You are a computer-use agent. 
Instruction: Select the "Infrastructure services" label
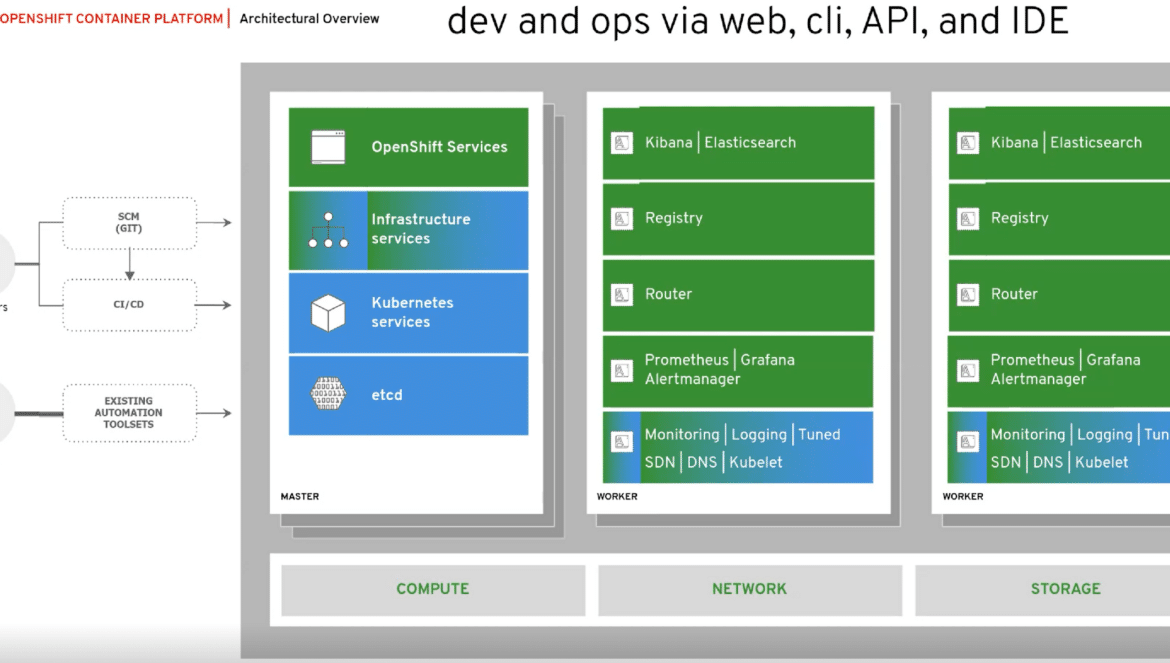421,229
